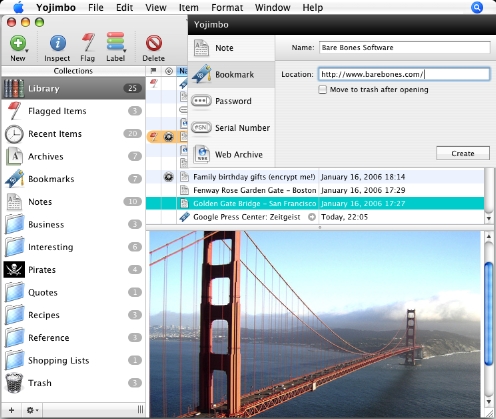Open Flagged Items collection
Image resolution: width=496 pixels, height=419 pixels.
click(x=73, y=111)
